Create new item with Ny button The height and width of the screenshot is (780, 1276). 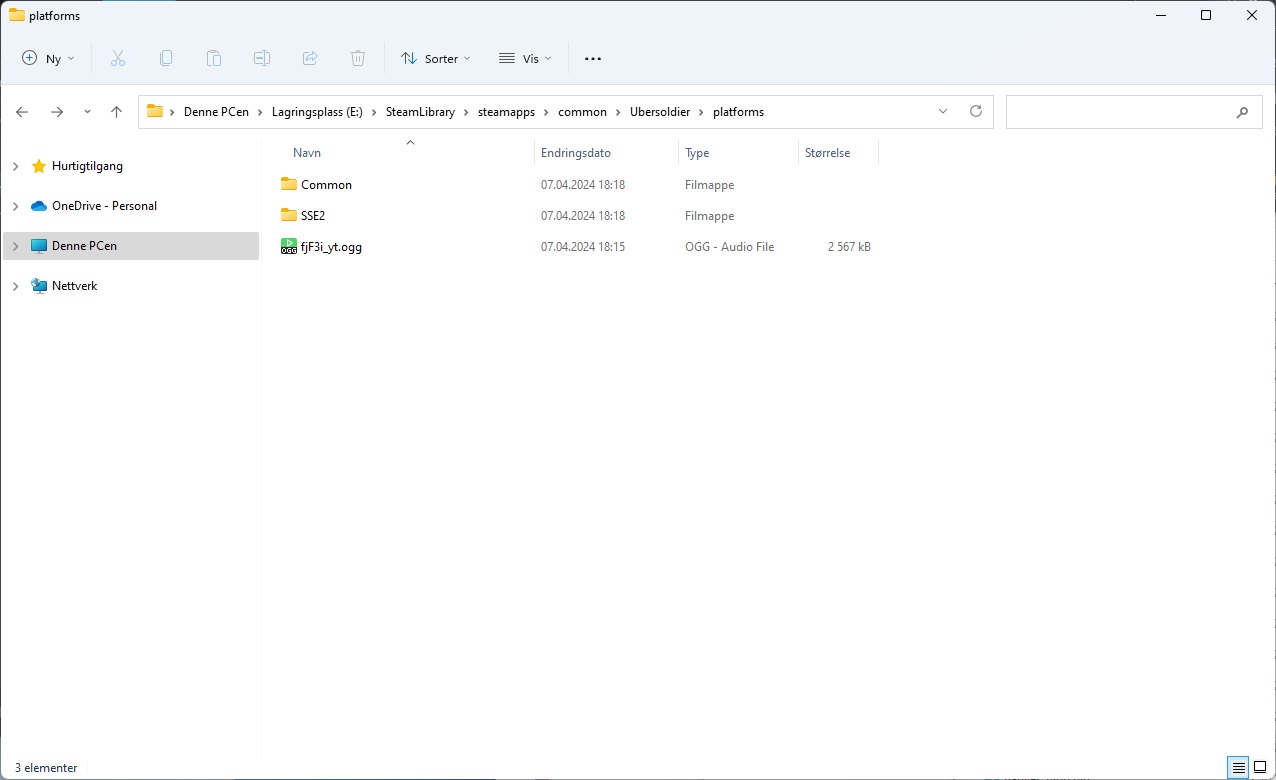tap(48, 59)
